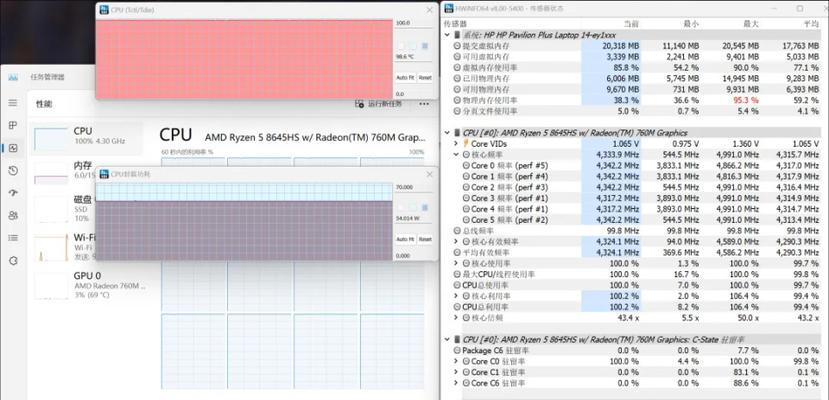Click HWiNFO64 logo in sensor window title
The width and height of the screenshot is (829, 400).
point(449,8)
